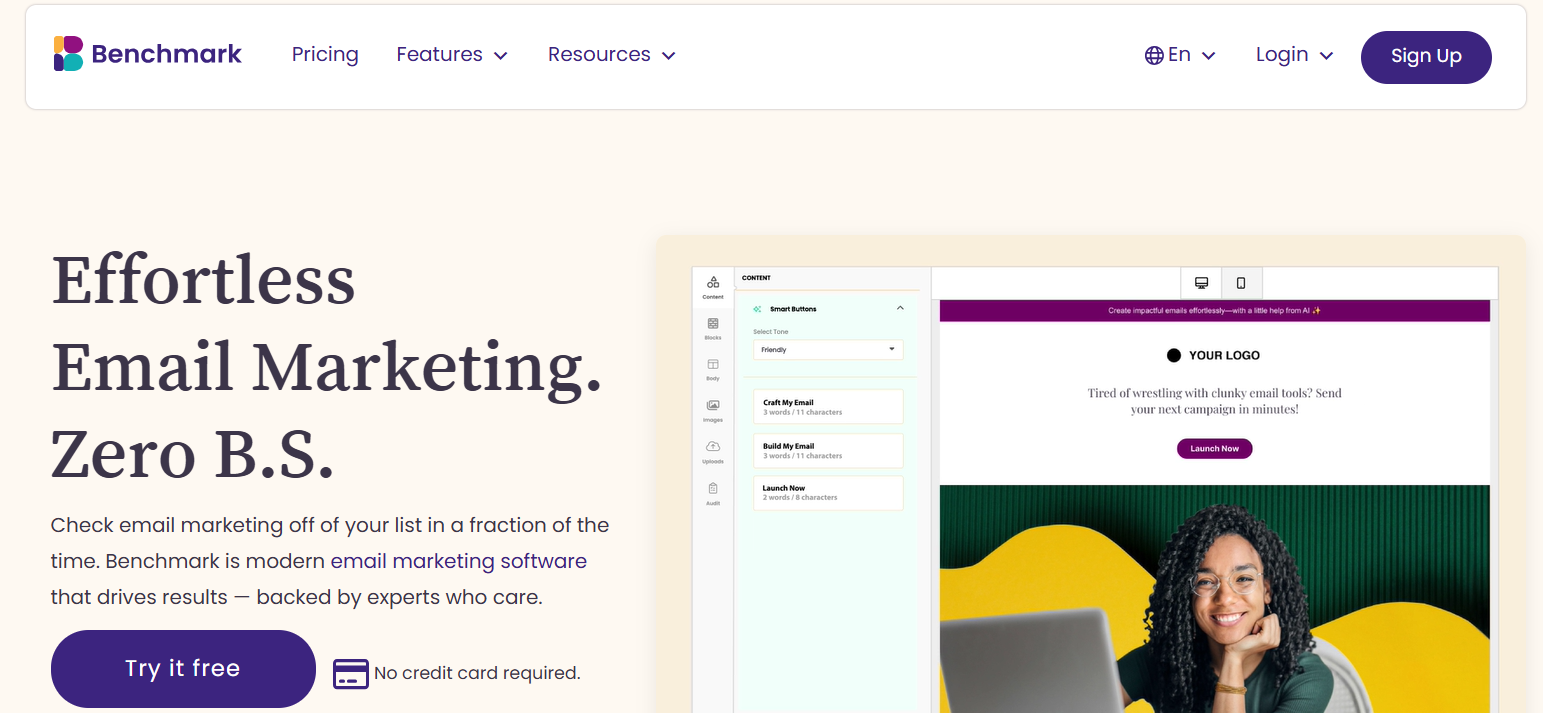Click the Effortless Email Marketing headline
Viewport: 1543px width, 713px height.
(x=327, y=367)
